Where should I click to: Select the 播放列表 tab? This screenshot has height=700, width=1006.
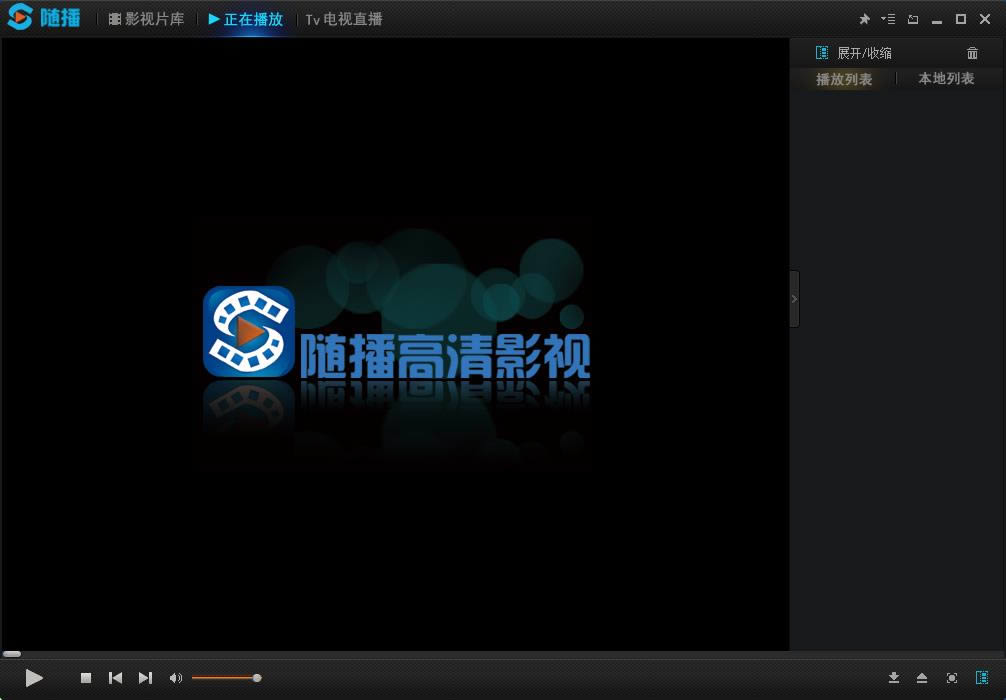click(x=844, y=79)
